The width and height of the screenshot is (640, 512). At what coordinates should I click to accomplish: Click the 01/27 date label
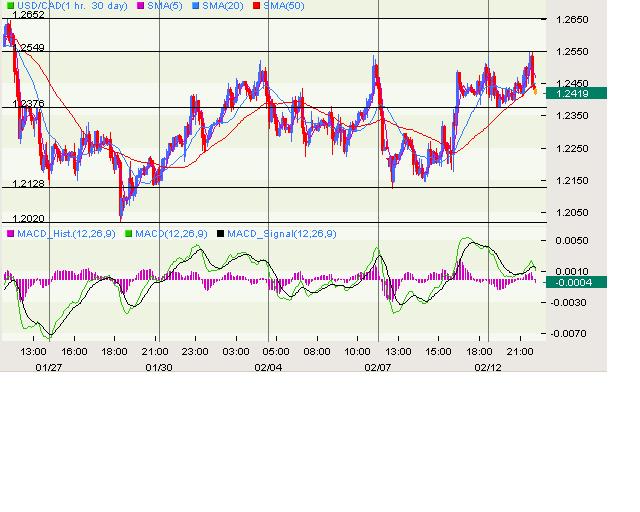[x=49, y=367]
